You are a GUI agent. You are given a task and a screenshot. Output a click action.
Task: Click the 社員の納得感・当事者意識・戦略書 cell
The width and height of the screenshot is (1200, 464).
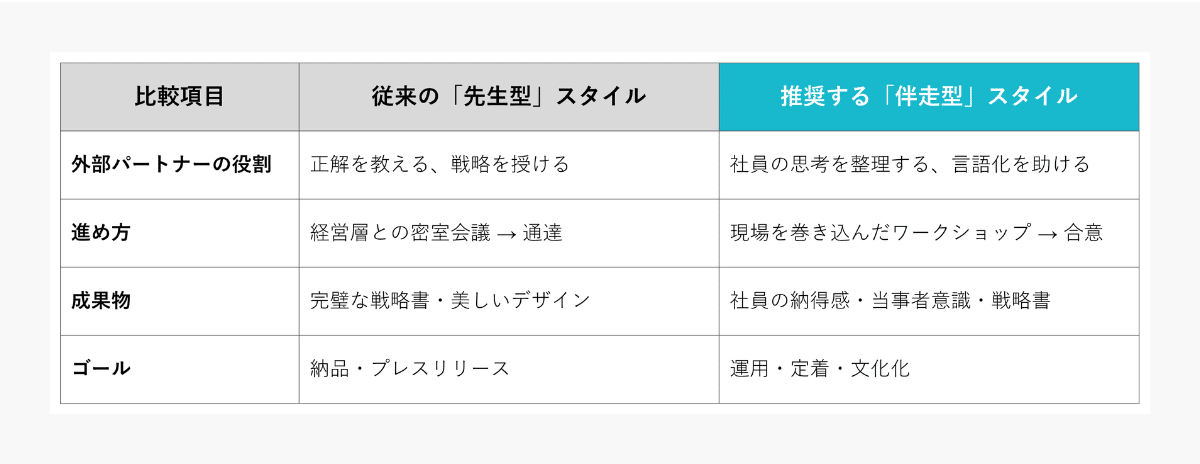(890, 301)
